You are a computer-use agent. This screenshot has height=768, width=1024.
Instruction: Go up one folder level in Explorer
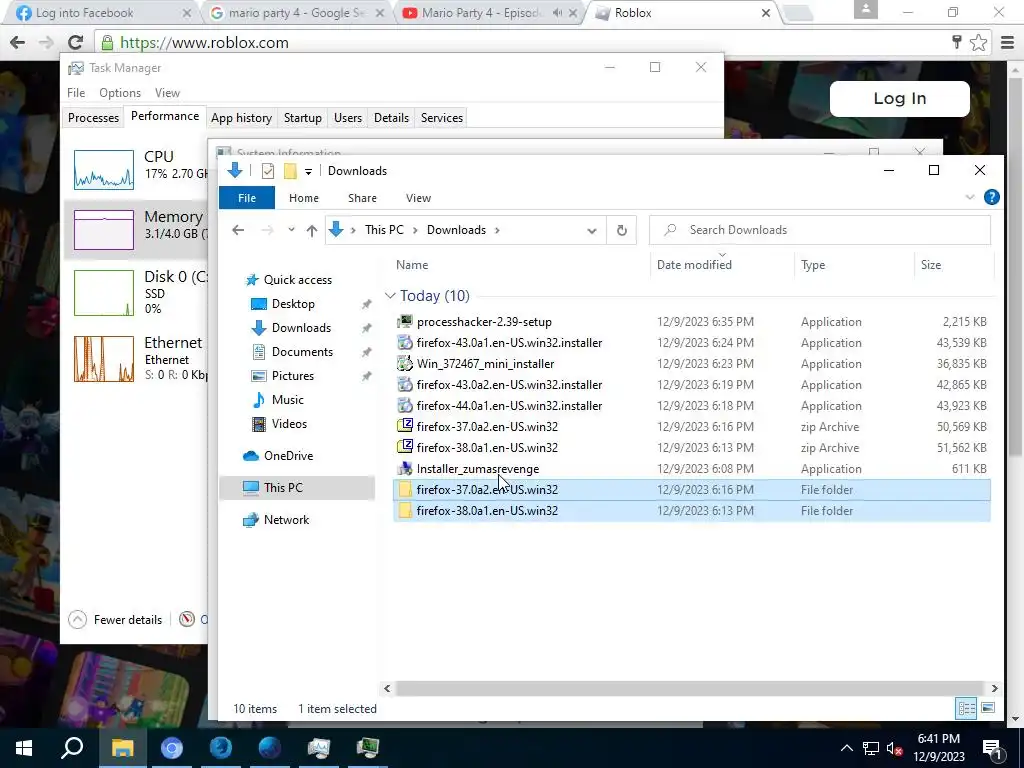312,230
